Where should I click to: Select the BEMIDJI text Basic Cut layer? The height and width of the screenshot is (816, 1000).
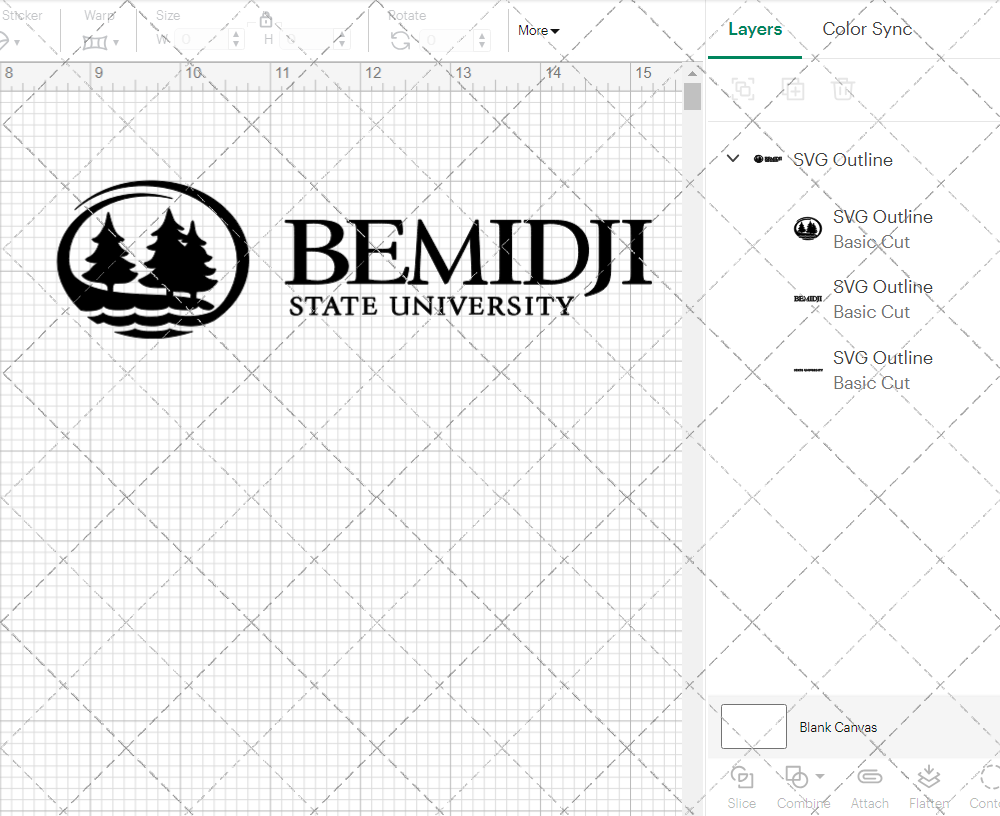[883, 299]
